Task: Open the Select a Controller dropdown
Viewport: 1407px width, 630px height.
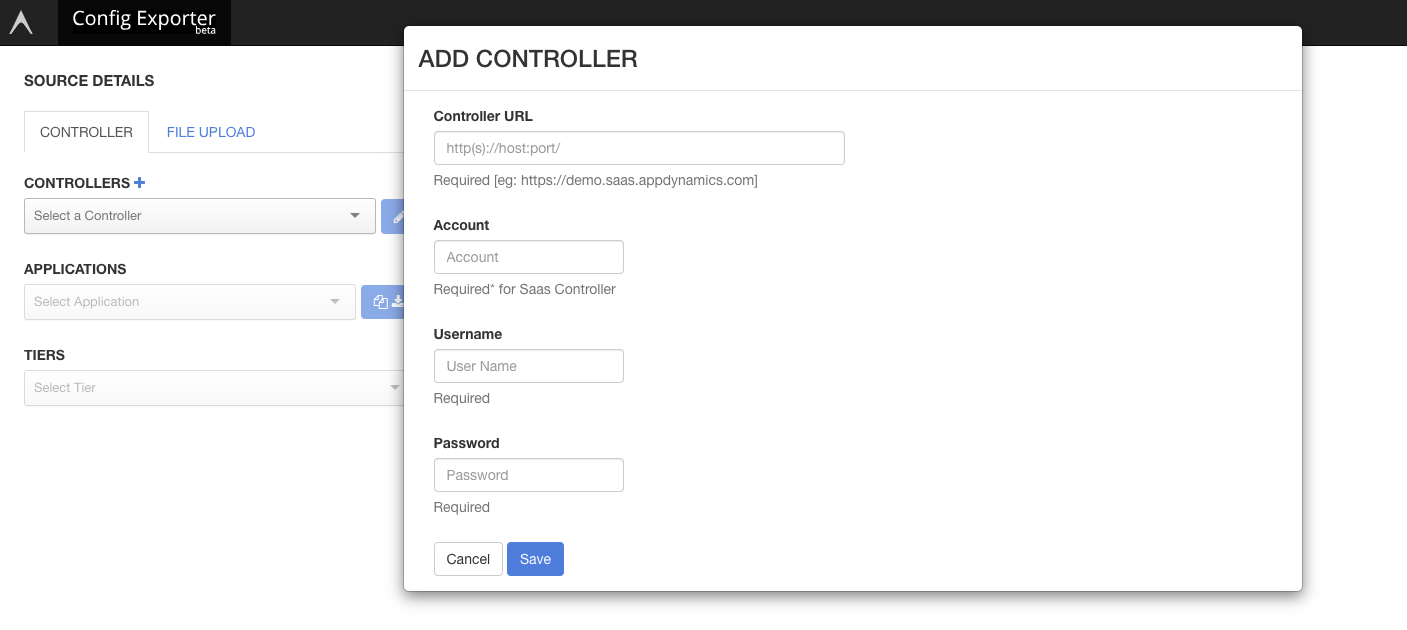Action: (200, 216)
